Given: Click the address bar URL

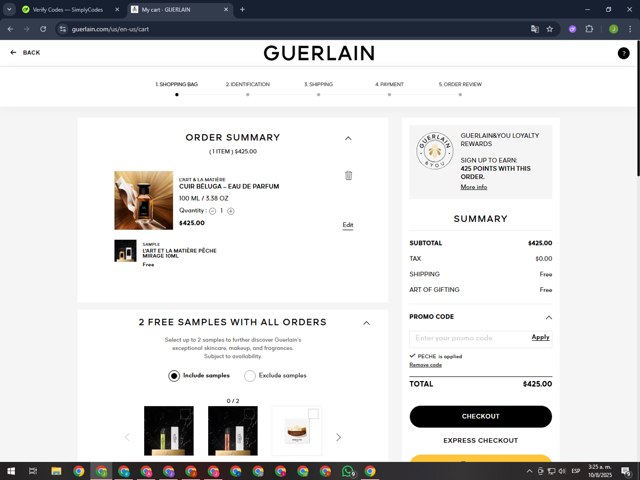Looking at the screenshot, I should click(x=110, y=29).
